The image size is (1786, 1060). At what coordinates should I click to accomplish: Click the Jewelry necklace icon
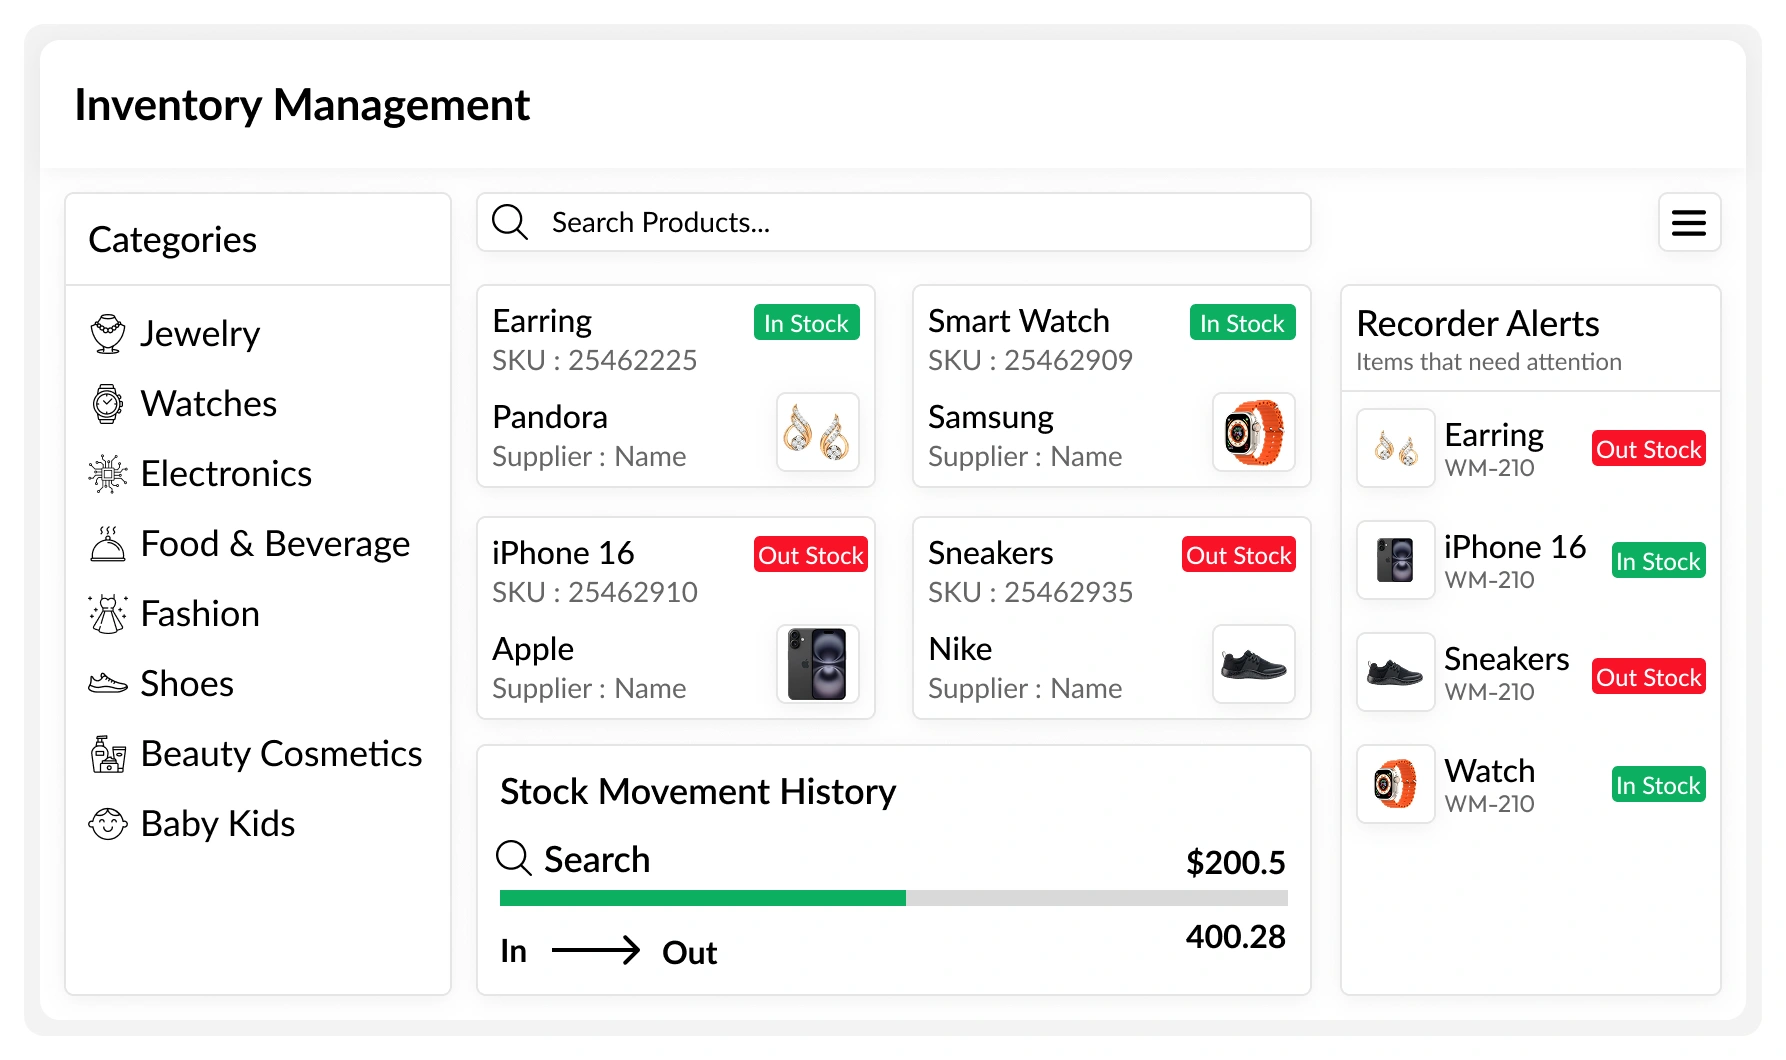(x=107, y=334)
